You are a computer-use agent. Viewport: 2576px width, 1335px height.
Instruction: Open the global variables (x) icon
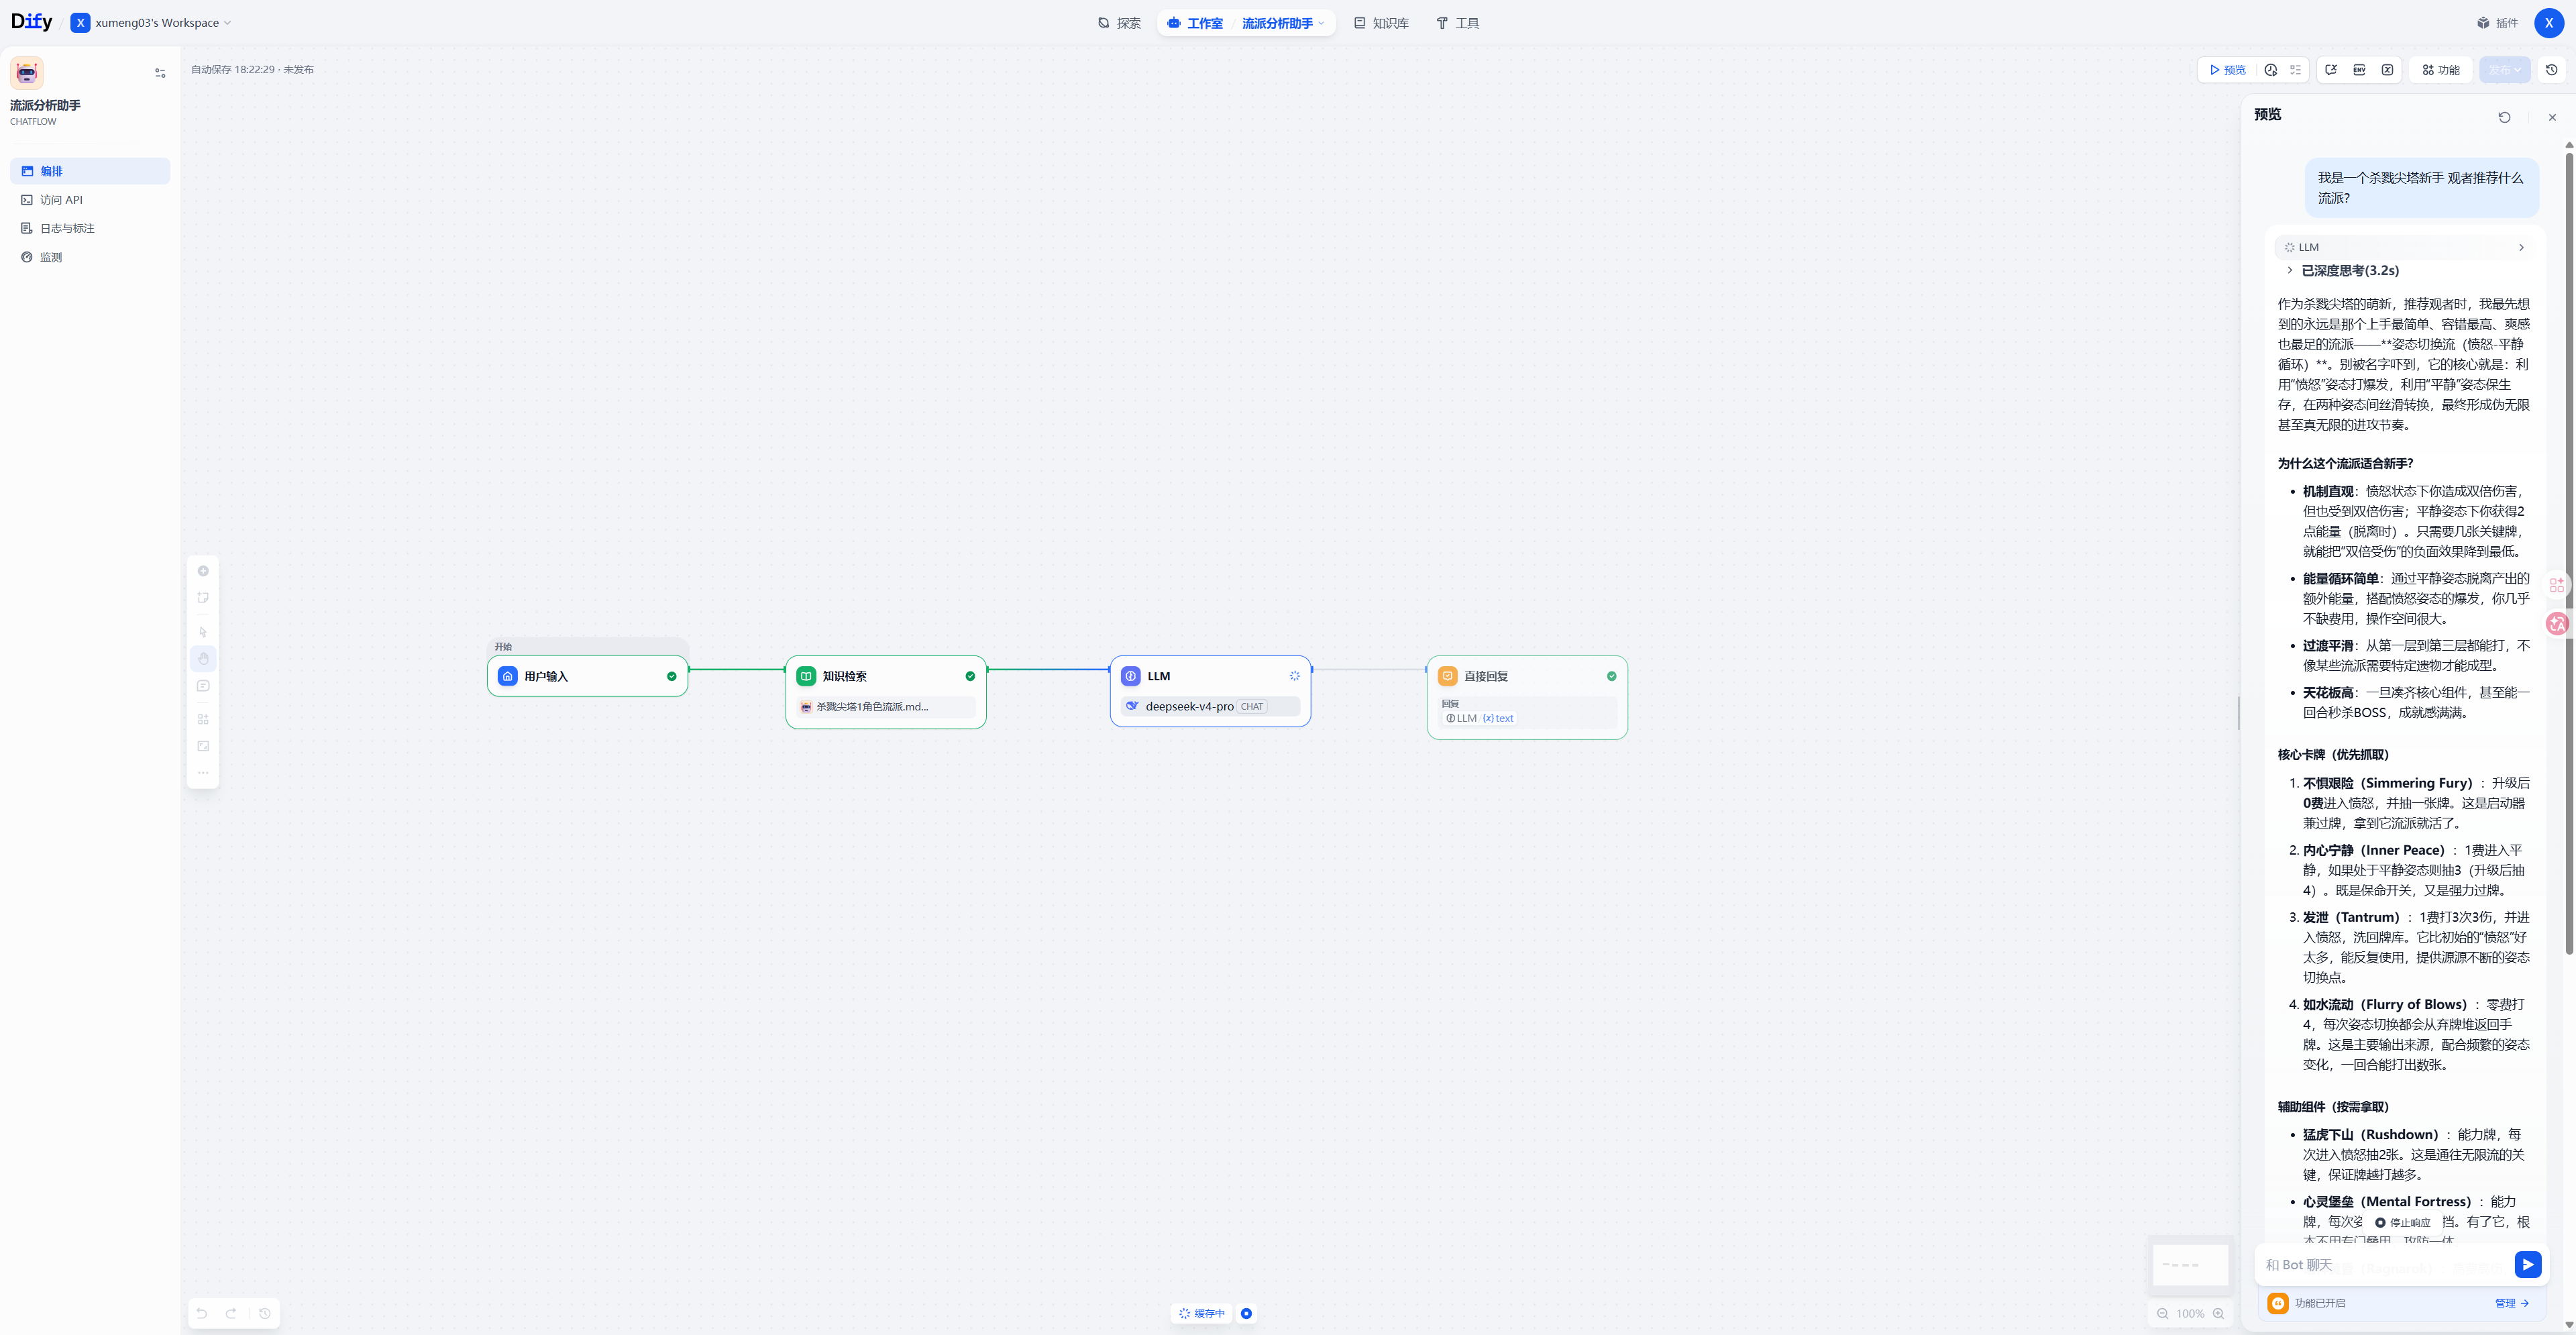click(2387, 70)
